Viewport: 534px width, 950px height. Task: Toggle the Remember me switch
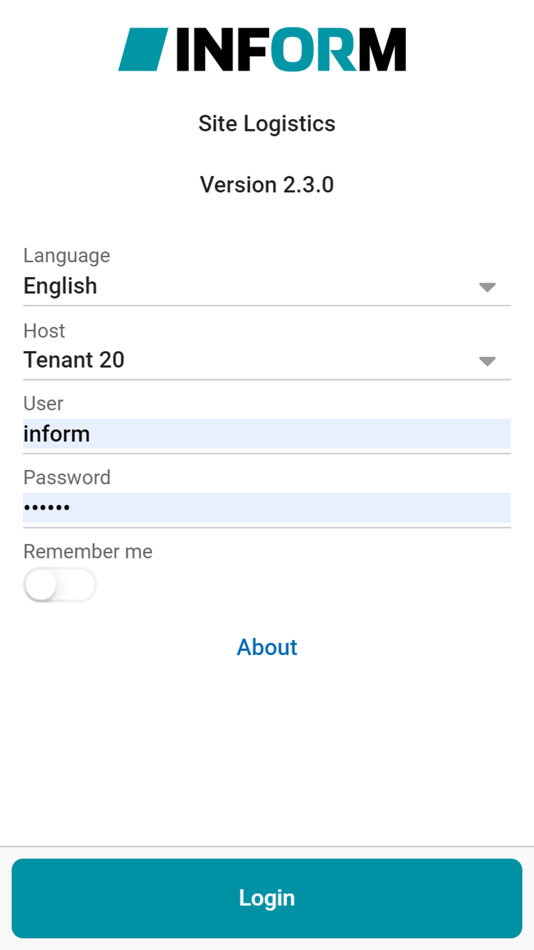pyautogui.click(x=59, y=585)
